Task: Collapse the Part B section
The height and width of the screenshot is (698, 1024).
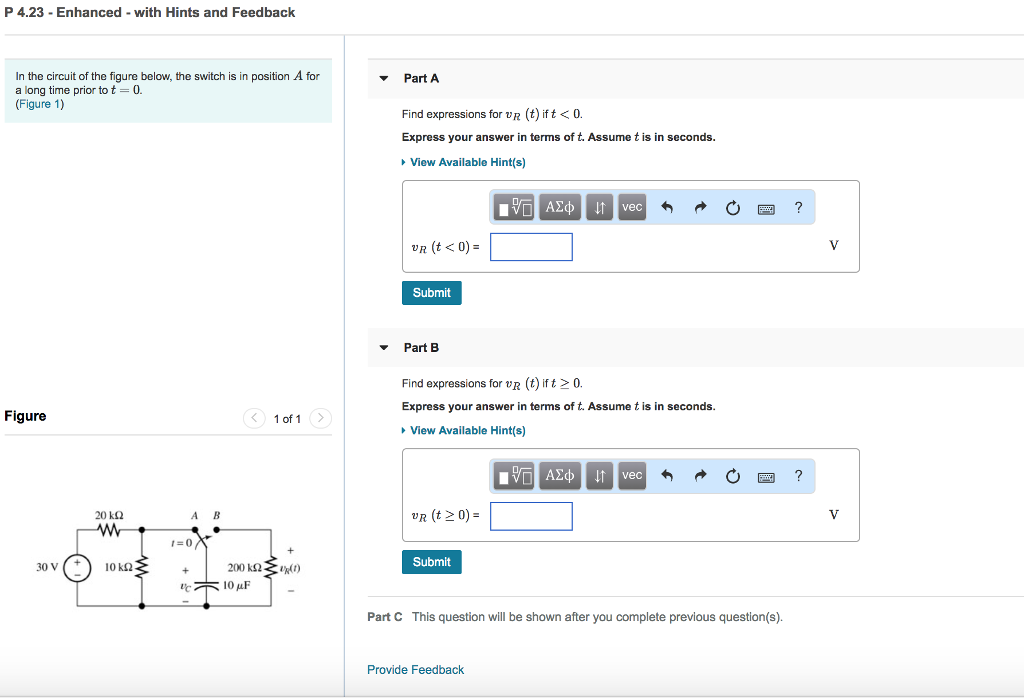Action: click(x=384, y=347)
